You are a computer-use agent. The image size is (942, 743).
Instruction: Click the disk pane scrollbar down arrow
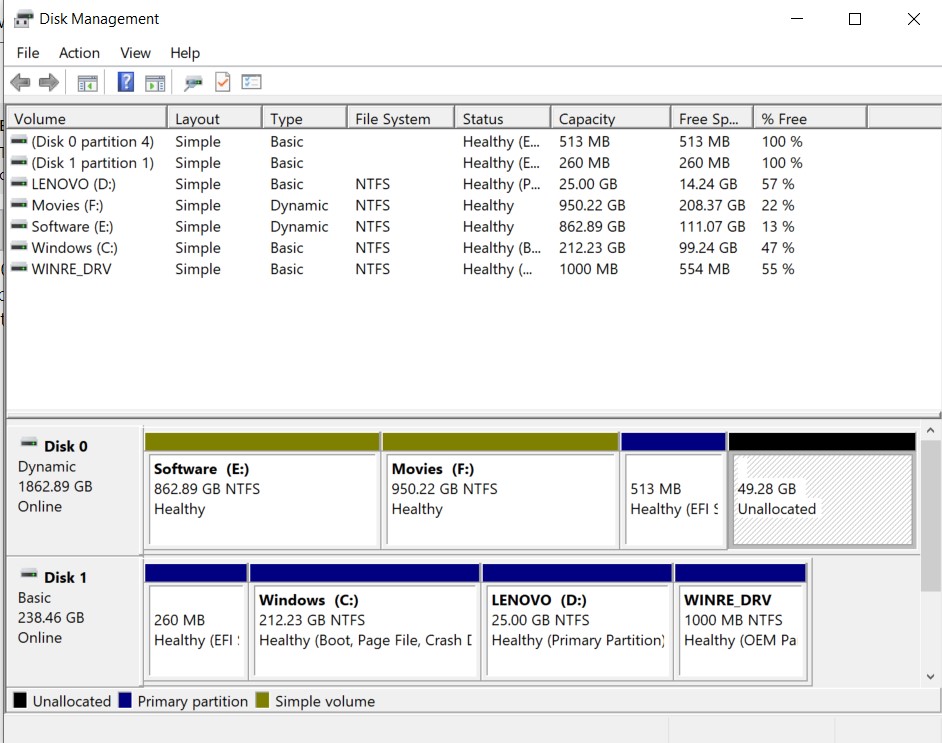(x=931, y=677)
